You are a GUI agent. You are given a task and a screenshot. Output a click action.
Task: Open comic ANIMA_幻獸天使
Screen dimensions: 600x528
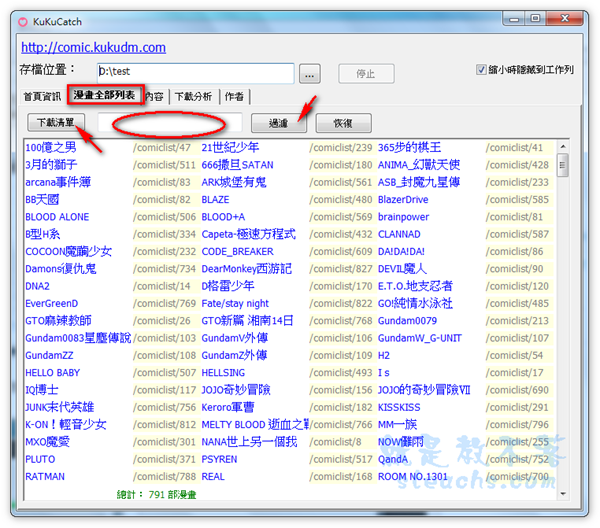[419, 165]
